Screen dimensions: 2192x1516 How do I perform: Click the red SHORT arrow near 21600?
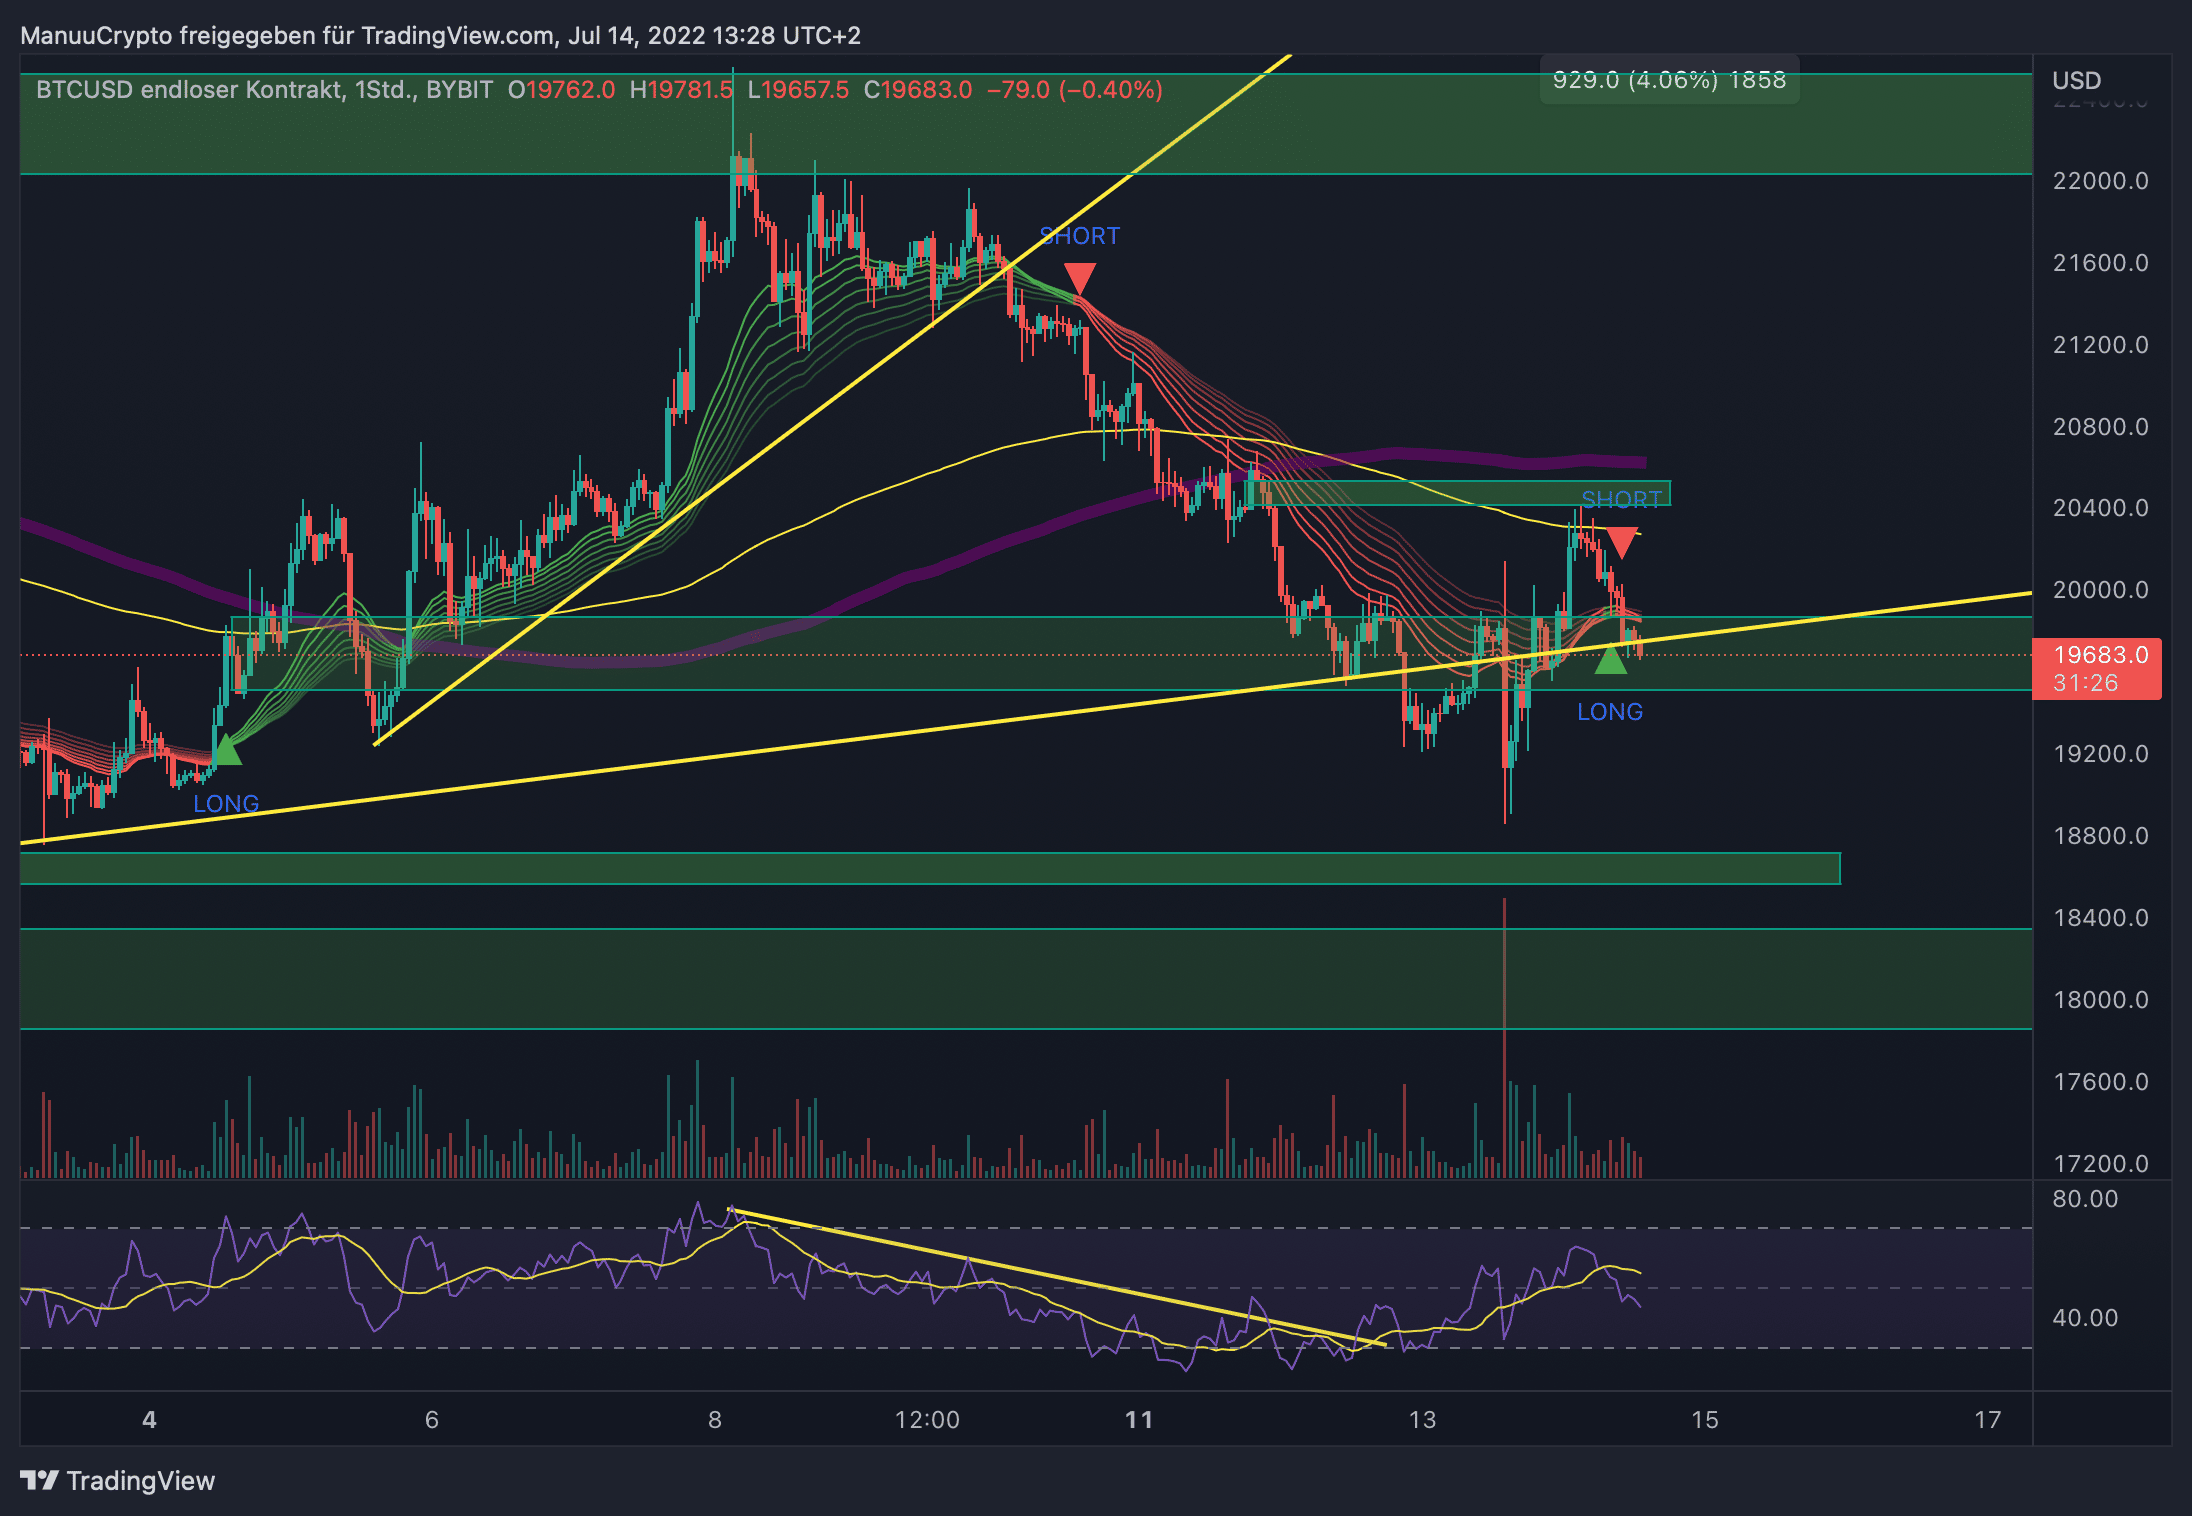pyautogui.click(x=1080, y=278)
